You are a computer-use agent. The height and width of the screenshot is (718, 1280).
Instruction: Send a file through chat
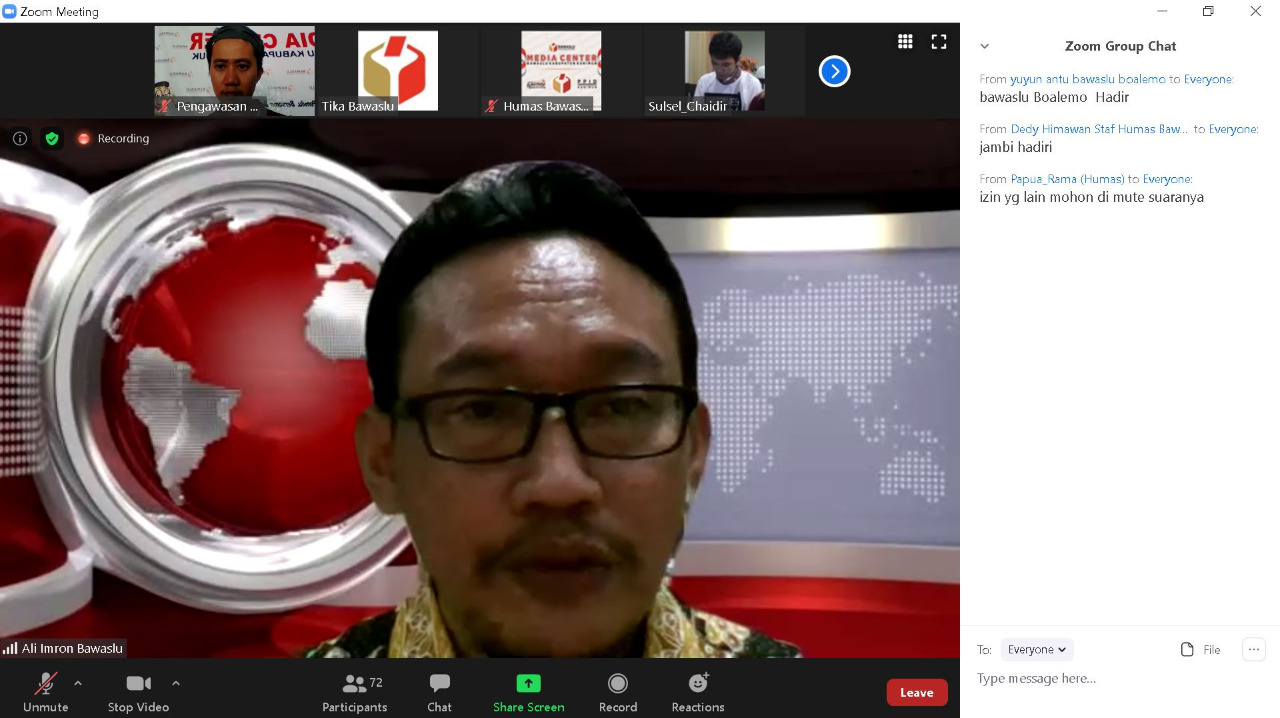pos(1200,649)
